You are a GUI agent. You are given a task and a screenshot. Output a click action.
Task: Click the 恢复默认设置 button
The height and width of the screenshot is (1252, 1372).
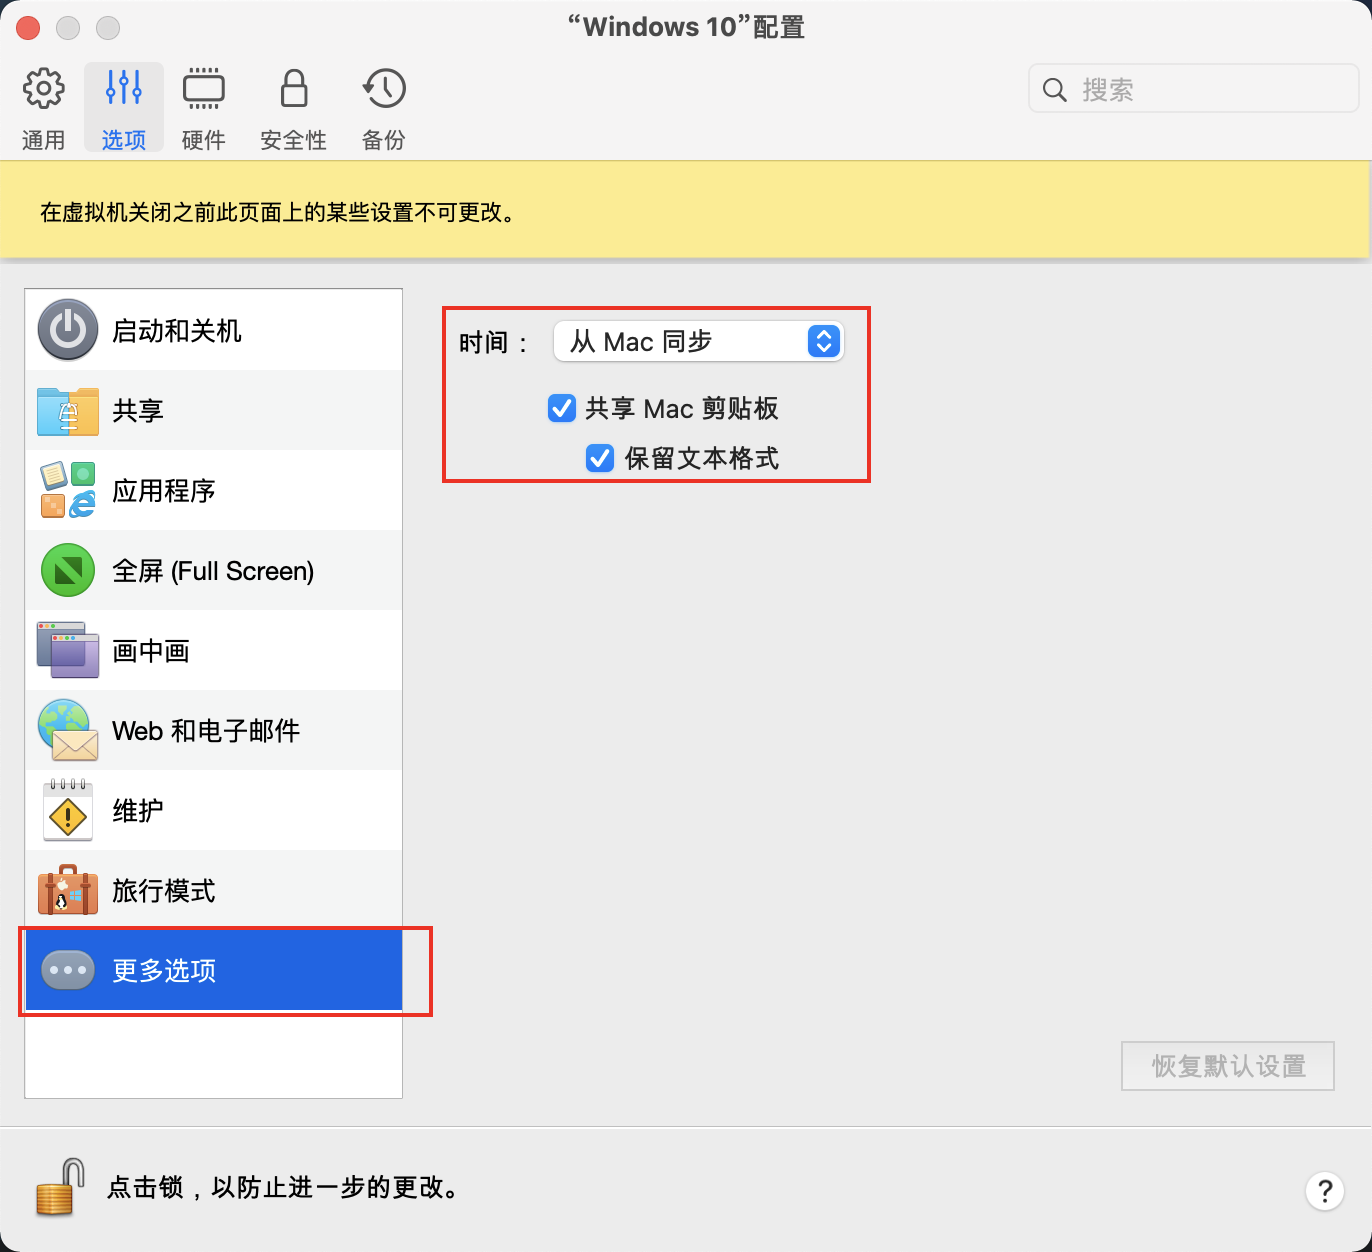click(x=1228, y=1066)
